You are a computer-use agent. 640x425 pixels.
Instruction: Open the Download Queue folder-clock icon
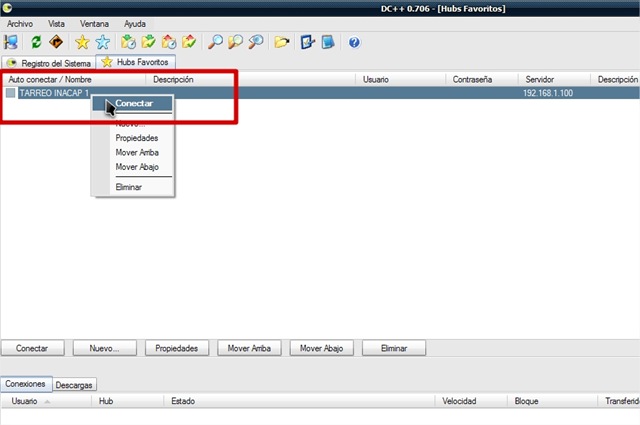click(x=129, y=42)
